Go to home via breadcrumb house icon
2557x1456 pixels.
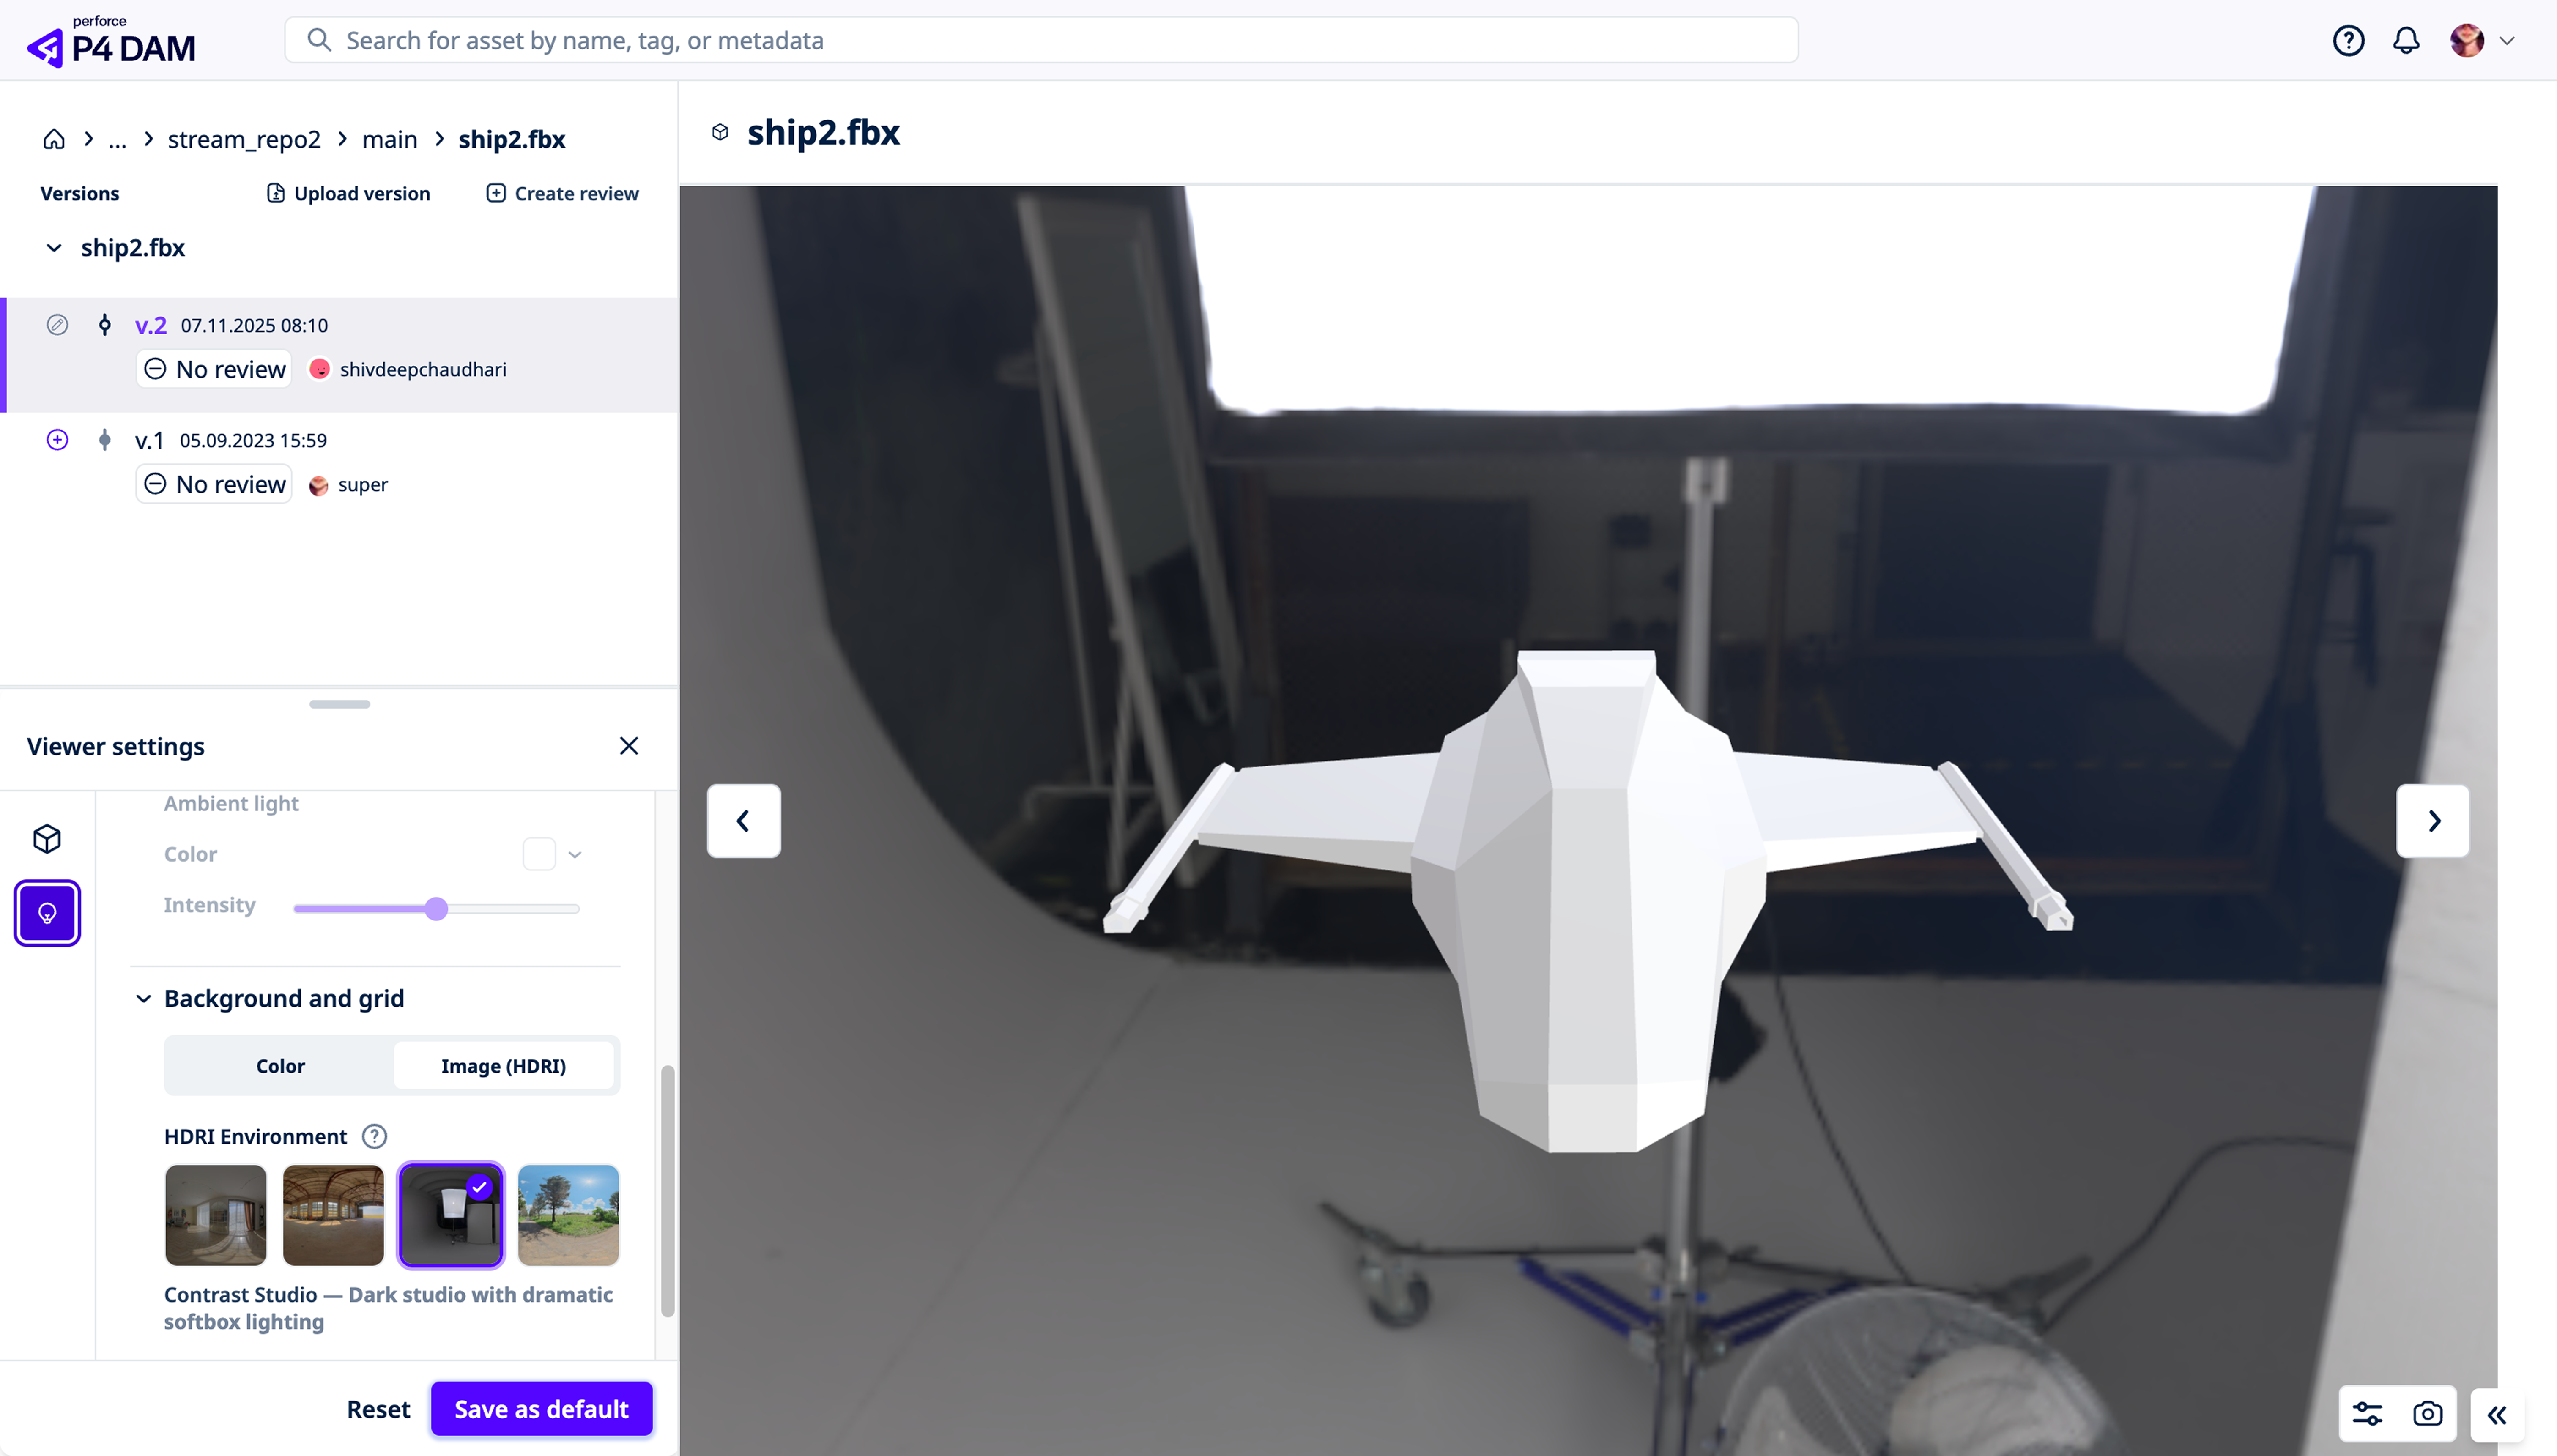click(54, 139)
